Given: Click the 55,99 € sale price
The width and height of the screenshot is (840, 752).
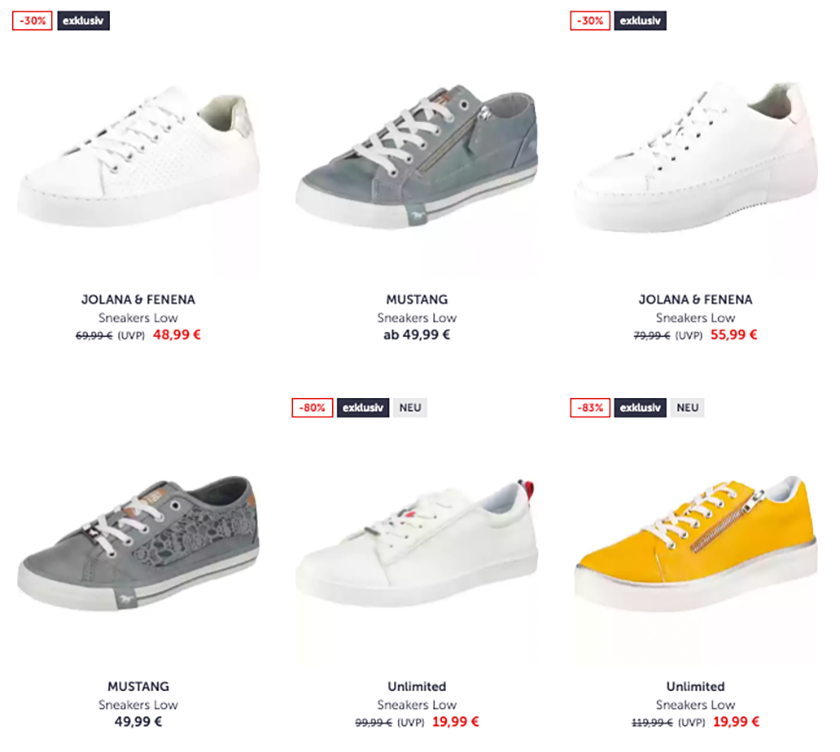Looking at the screenshot, I should click(733, 335).
